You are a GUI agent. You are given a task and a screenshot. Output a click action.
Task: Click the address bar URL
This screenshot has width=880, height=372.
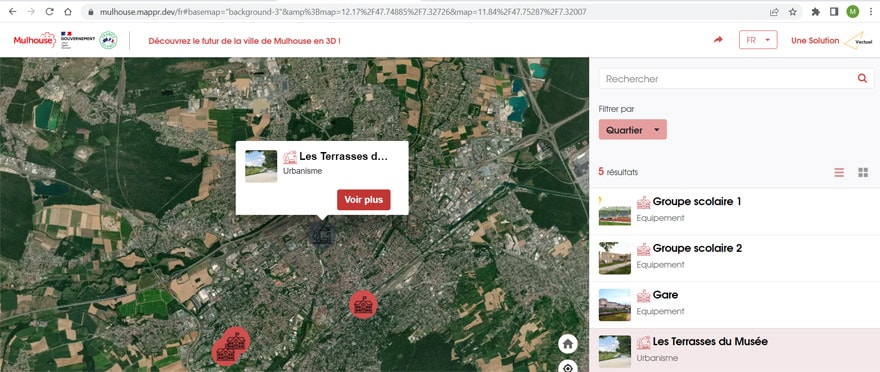click(x=343, y=12)
